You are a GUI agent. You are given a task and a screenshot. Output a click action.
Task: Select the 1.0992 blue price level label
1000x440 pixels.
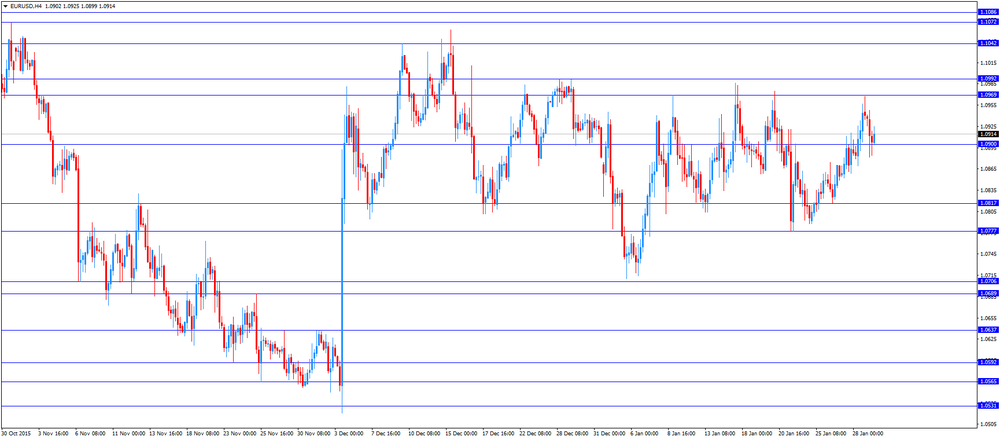coord(987,79)
